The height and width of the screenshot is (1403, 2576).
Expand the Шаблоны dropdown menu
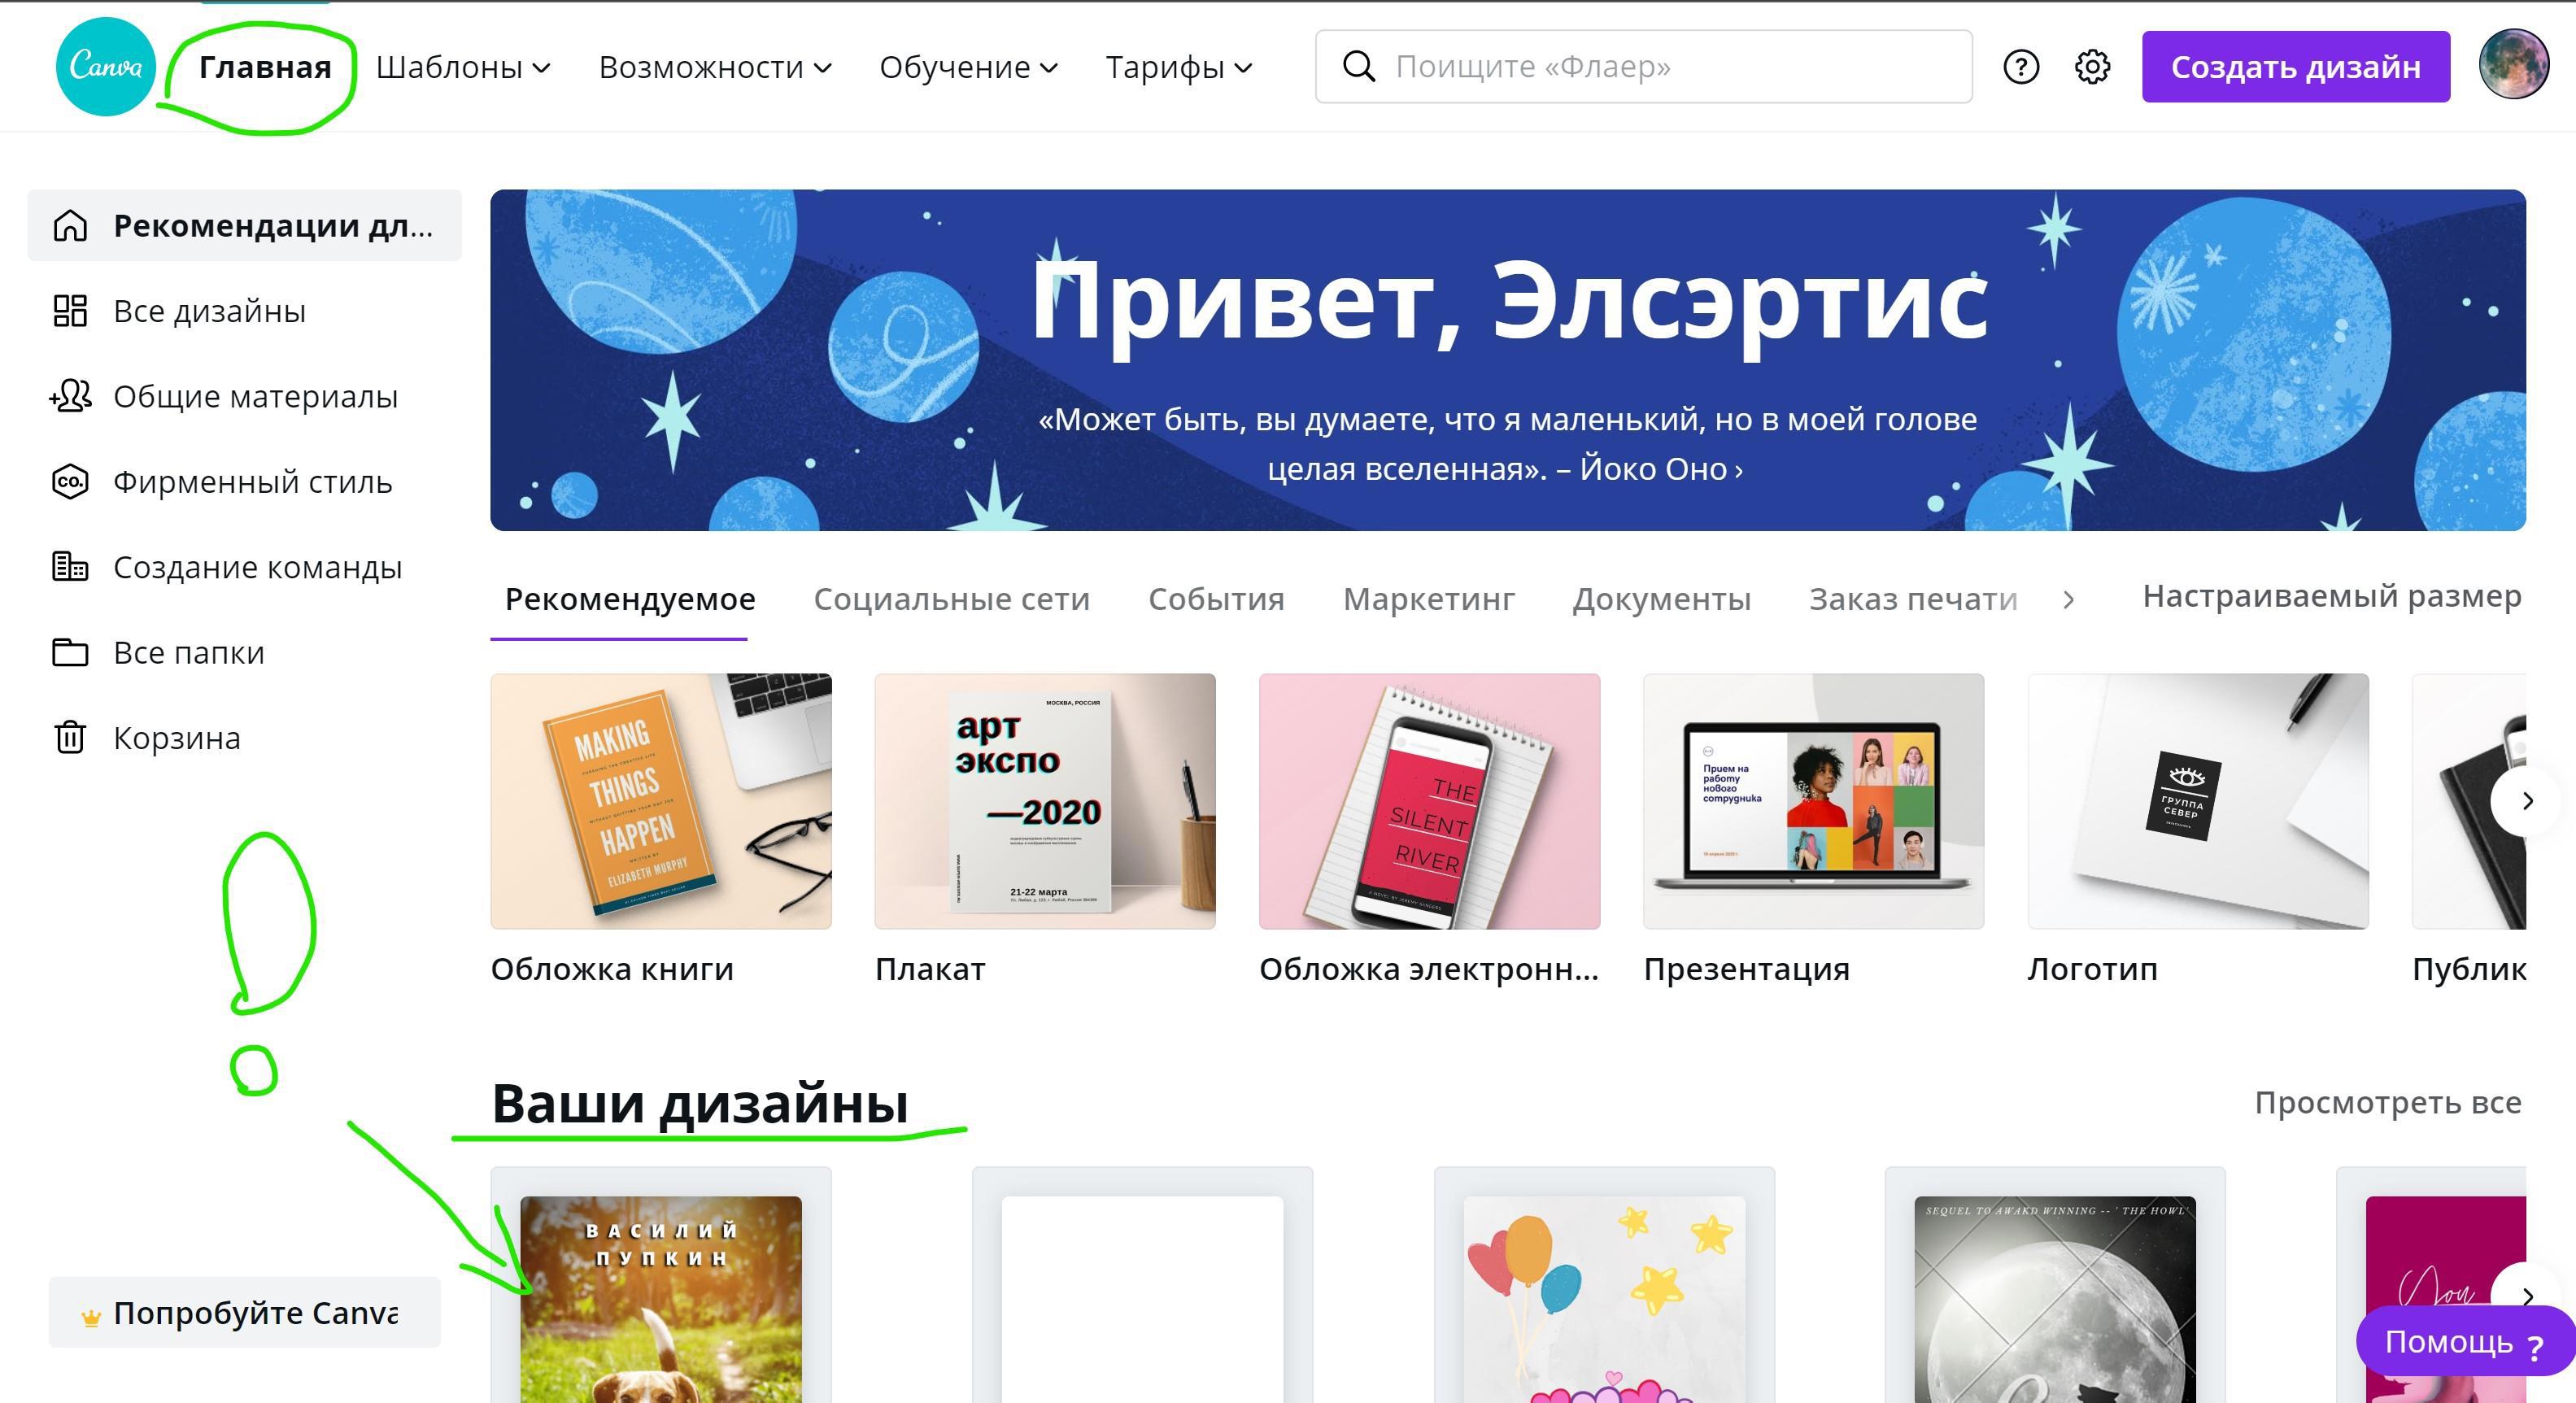(463, 67)
